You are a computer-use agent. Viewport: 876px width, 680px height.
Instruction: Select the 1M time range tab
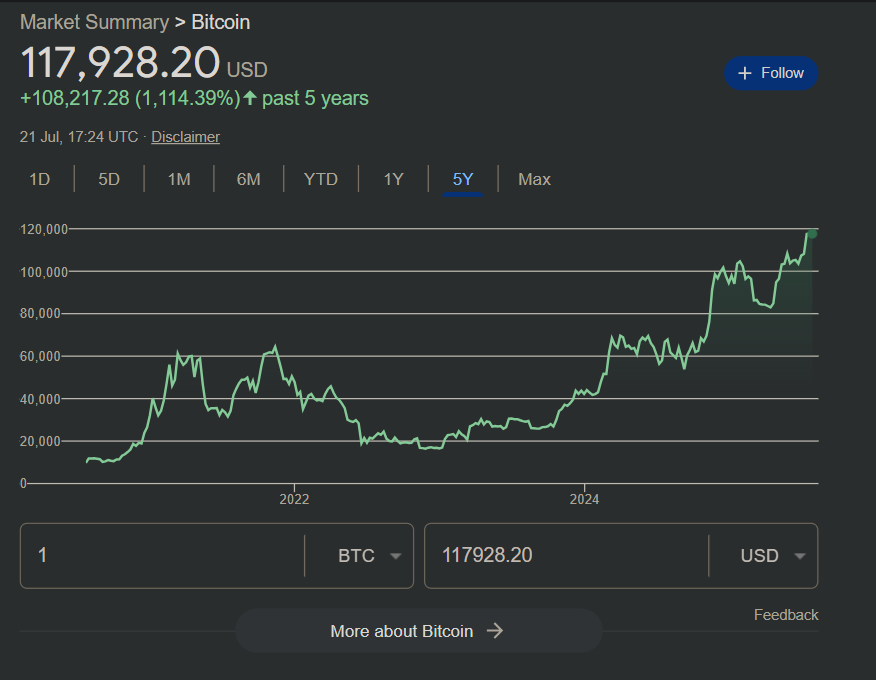click(x=179, y=179)
